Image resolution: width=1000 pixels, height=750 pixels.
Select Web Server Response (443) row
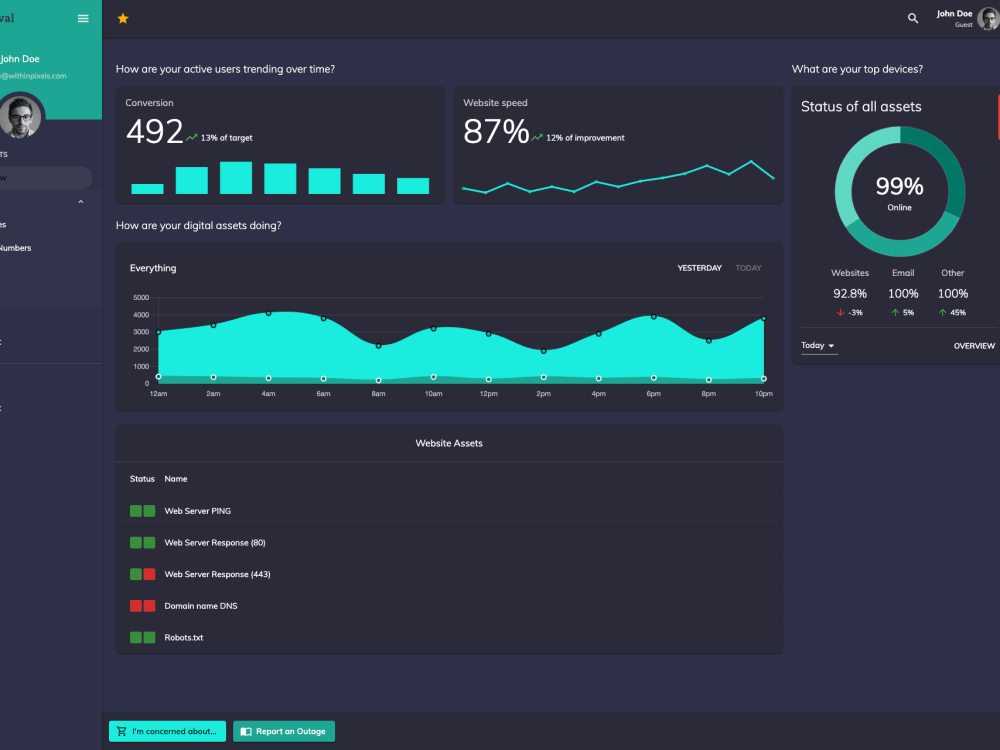(x=449, y=574)
